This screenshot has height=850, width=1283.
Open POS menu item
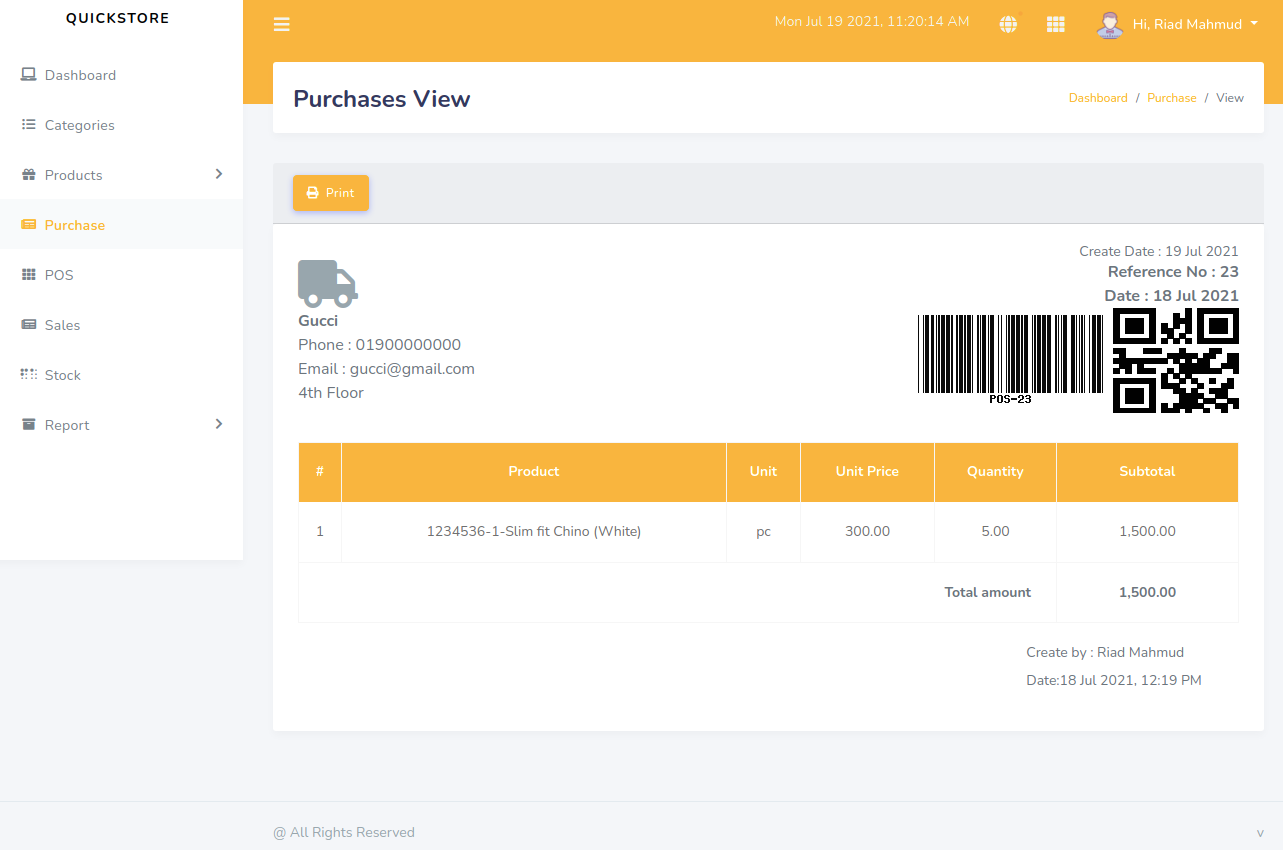(121, 275)
